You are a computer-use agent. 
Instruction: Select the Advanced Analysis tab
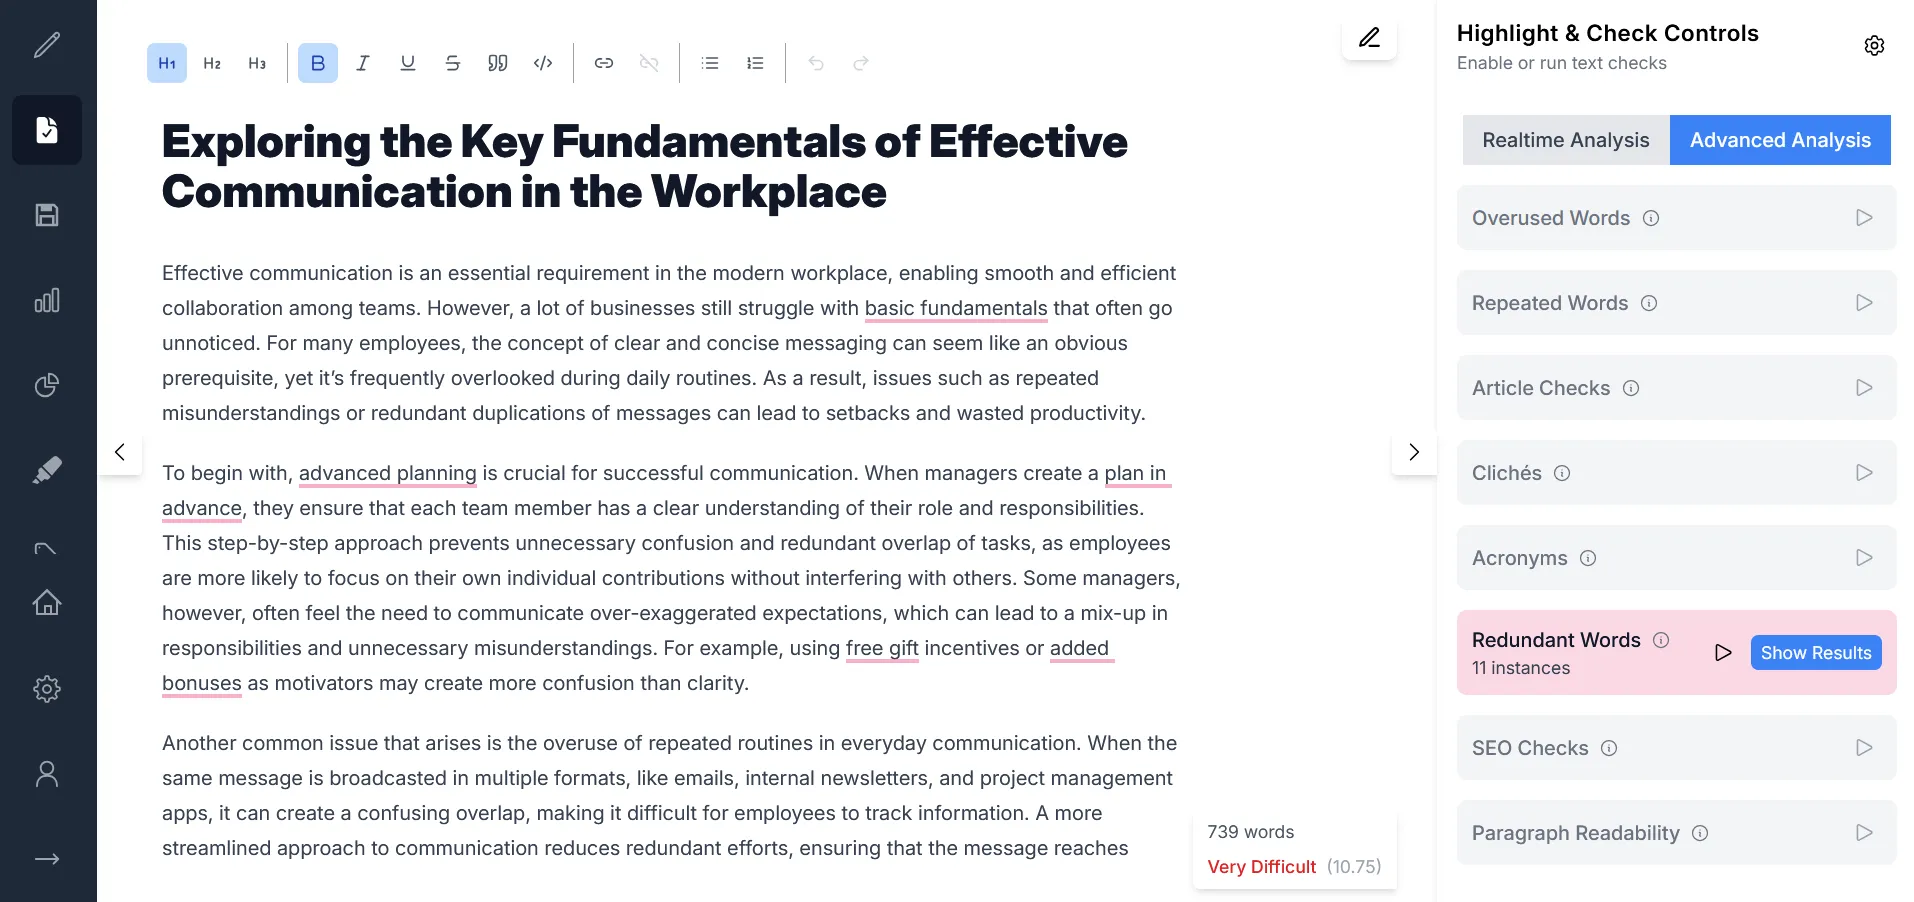[1779, 140]
